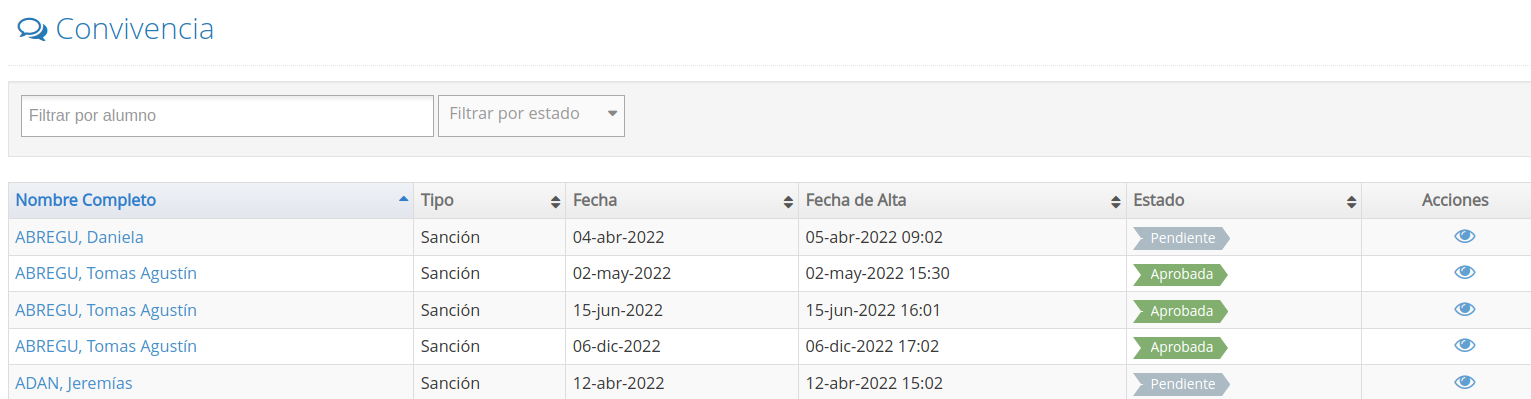View details of ADAN, Jeremías sanction
1531x399 pixels.
[1465, 383]
